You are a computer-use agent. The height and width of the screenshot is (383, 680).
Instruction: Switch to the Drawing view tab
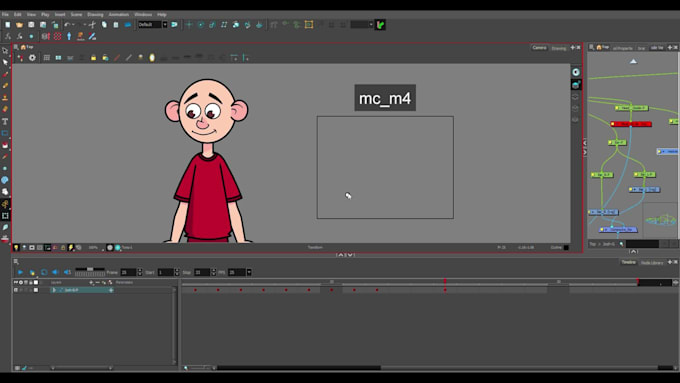pos(559,48)
